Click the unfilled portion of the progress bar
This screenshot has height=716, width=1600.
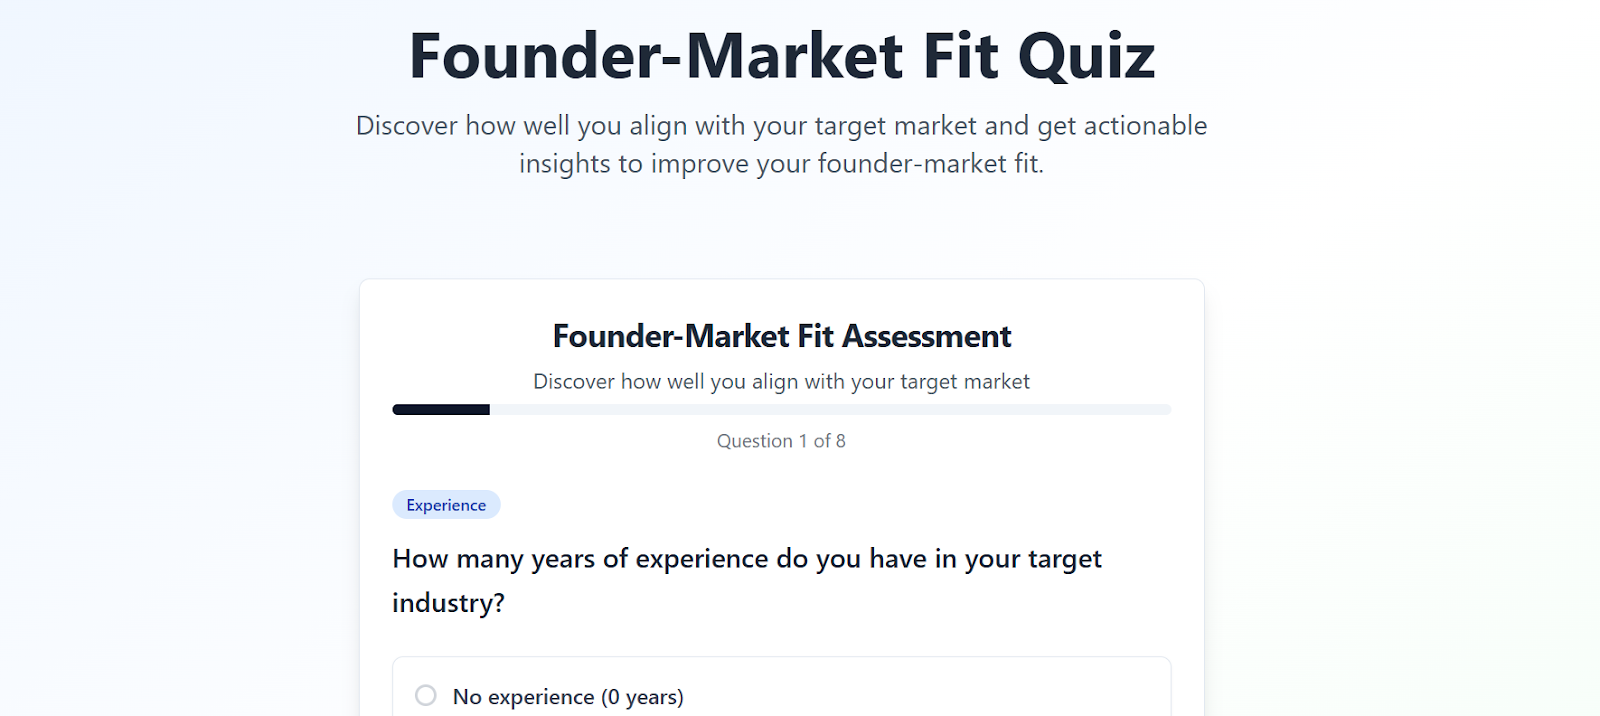(x=830, y=409)
